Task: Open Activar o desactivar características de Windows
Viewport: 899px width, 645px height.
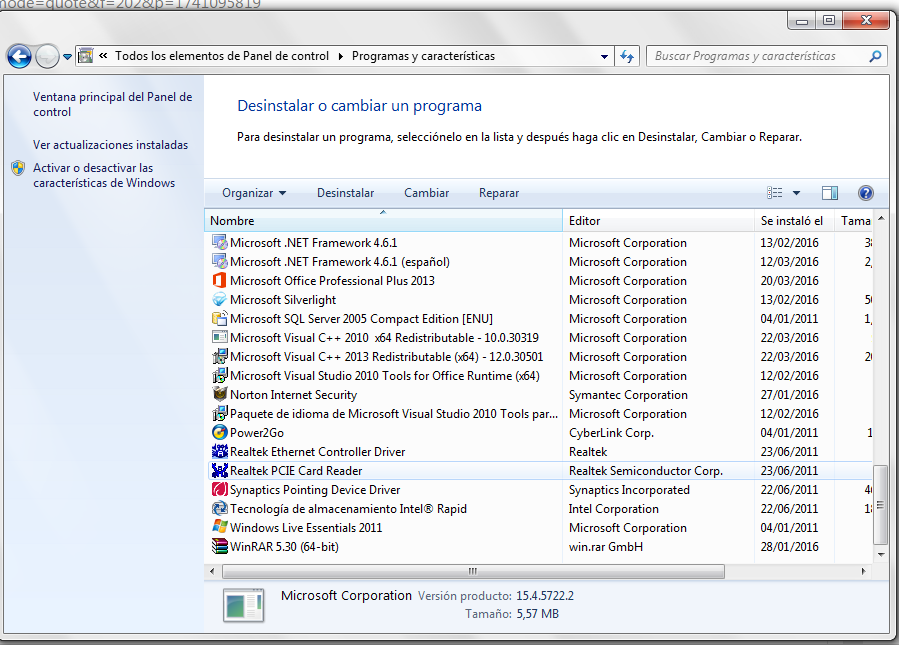Action: tap(103, 176)
